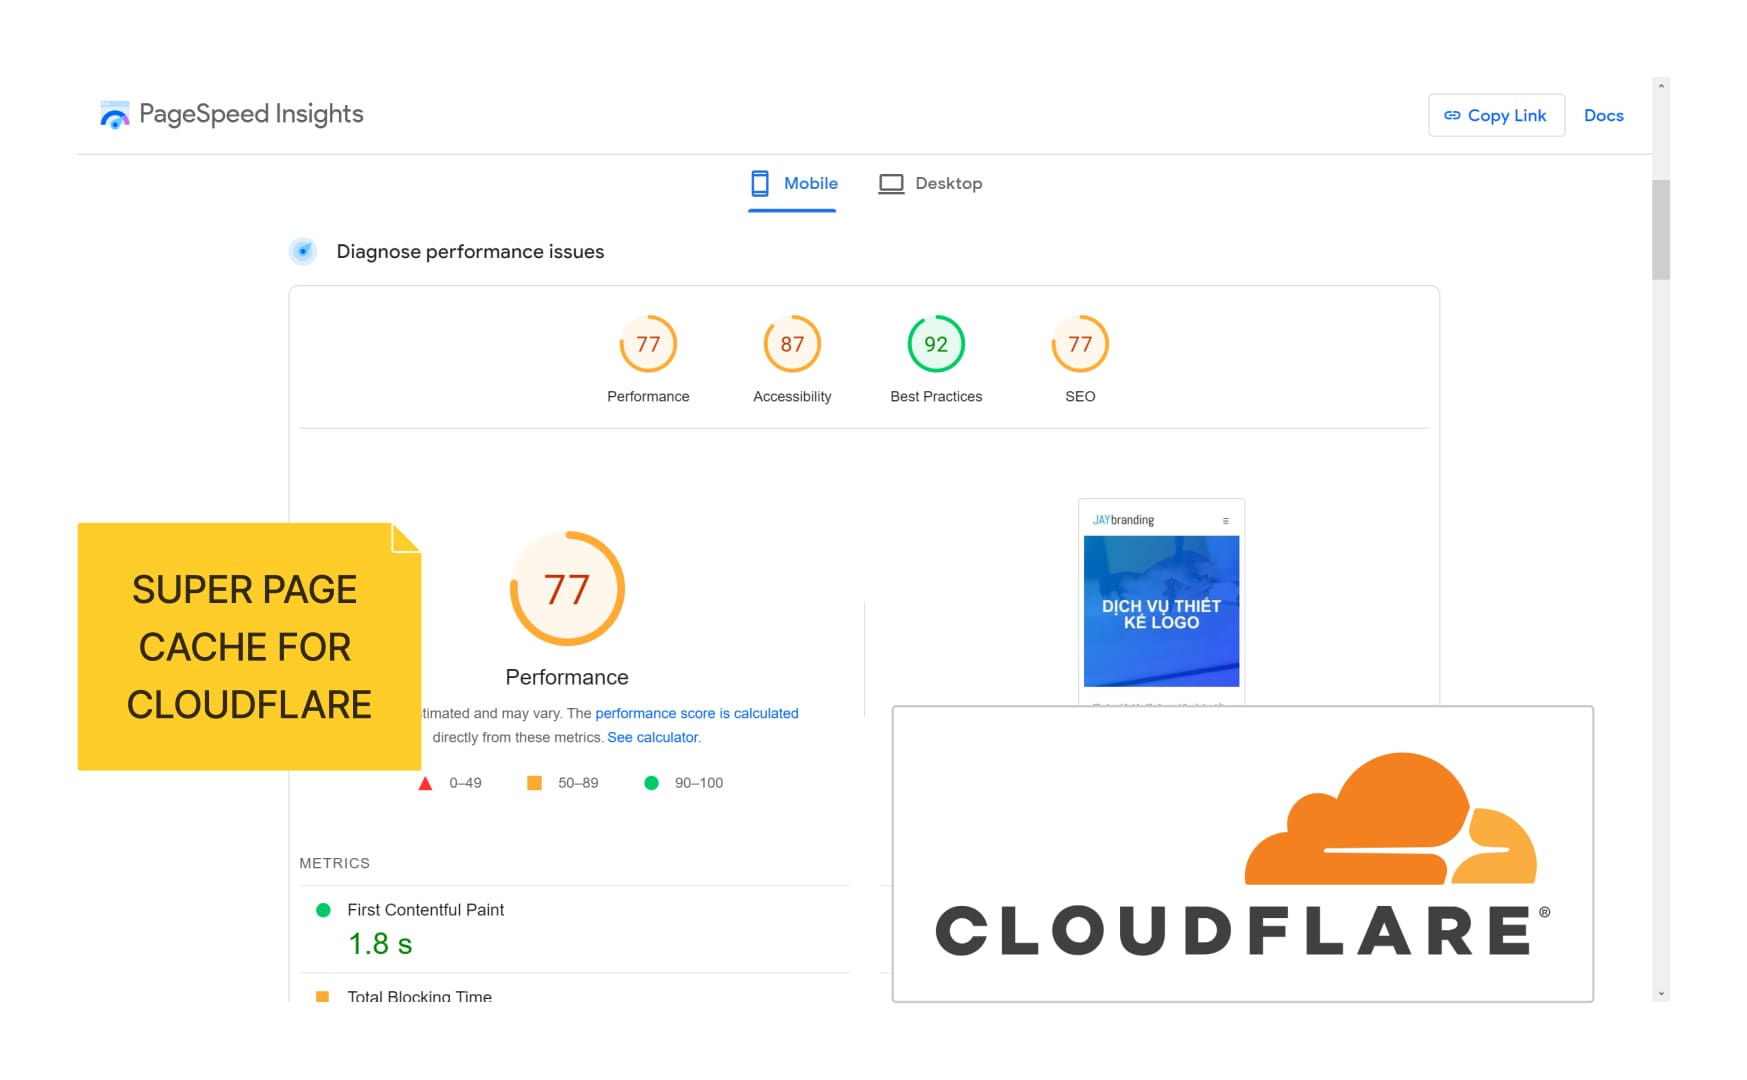
Task: Click the First Contentful Paint metric label
Action: [x=425, y=910]
